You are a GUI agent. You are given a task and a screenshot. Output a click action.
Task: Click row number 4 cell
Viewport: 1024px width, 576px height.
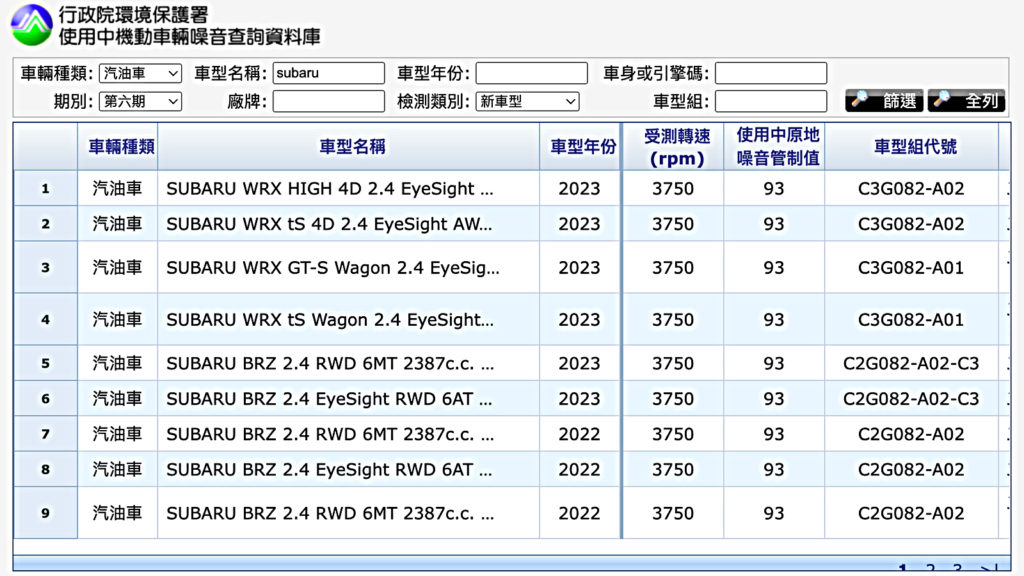coord(46,319)
